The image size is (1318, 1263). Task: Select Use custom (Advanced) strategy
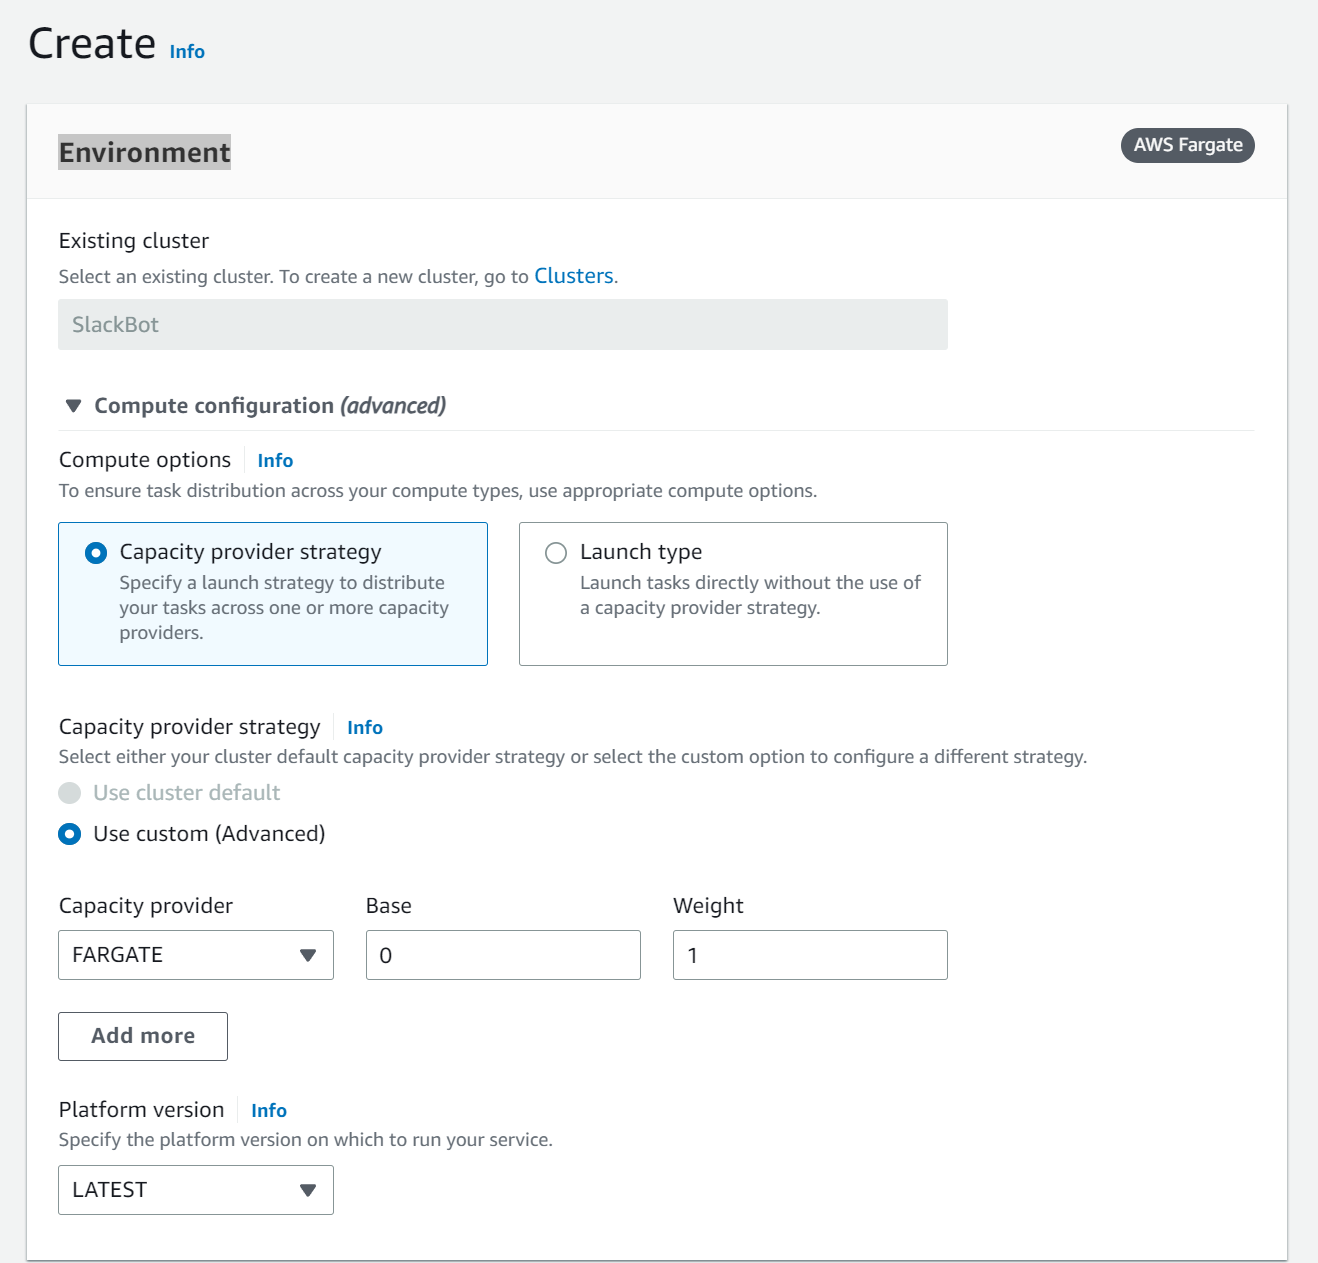[69, 833]
